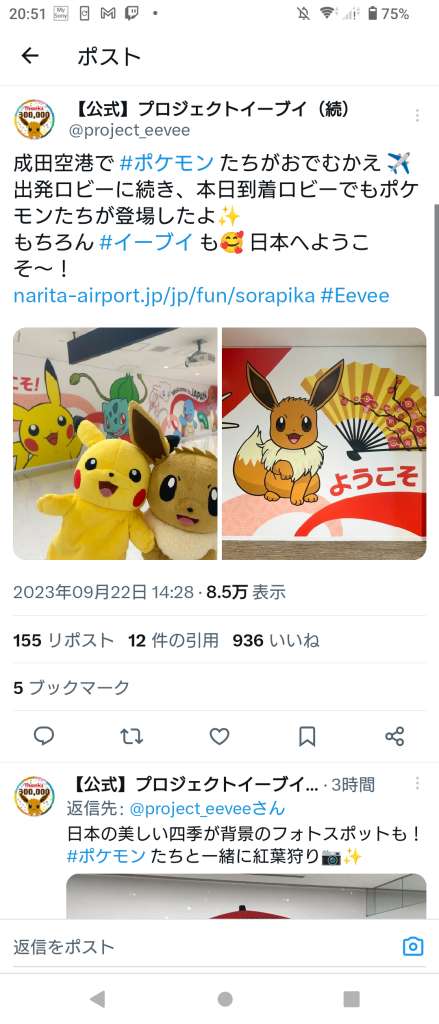Open the Eevee fan illustration photo

[324, 443]
